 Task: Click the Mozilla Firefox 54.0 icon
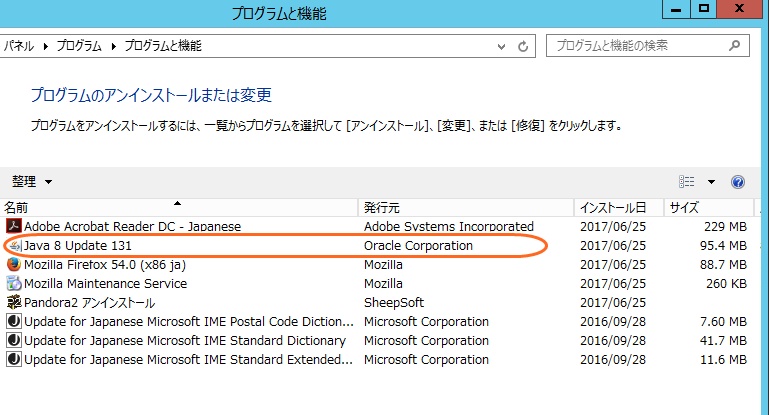tap(14, 264)
